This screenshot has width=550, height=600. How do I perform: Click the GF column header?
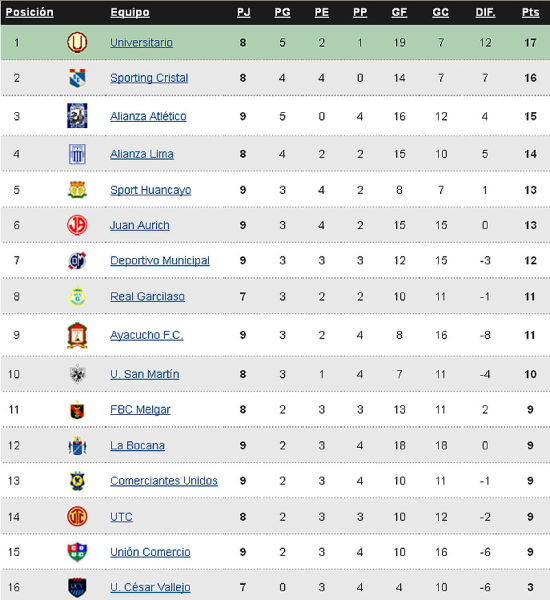pyautogui.click(x=399, y=12)
